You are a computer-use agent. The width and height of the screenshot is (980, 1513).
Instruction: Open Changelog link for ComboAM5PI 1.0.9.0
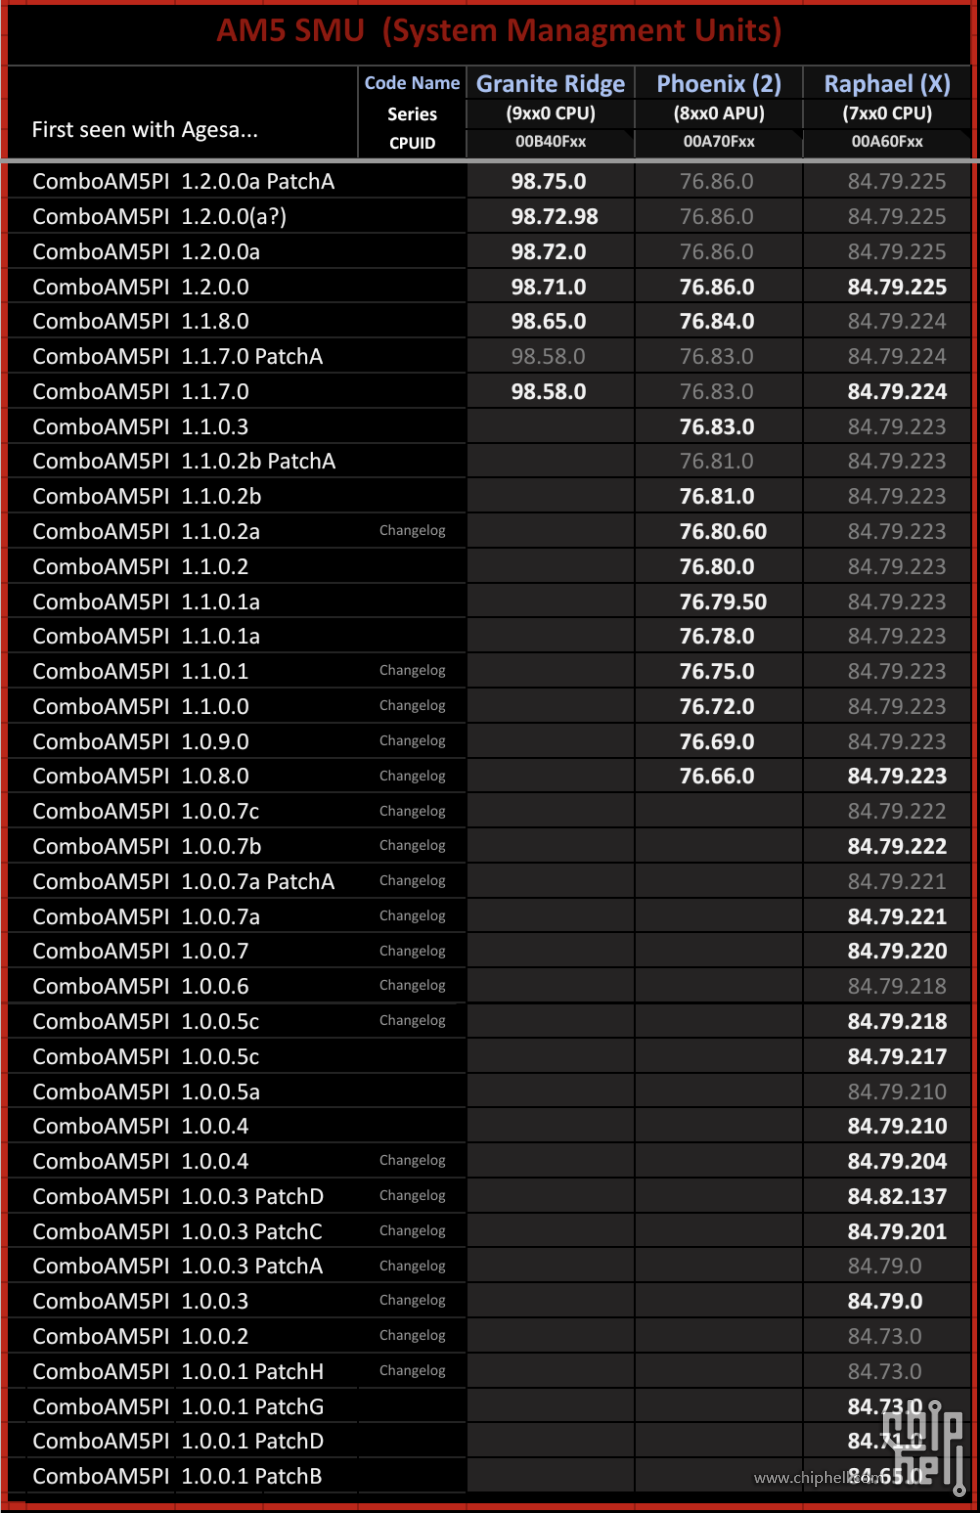point(412,741)
